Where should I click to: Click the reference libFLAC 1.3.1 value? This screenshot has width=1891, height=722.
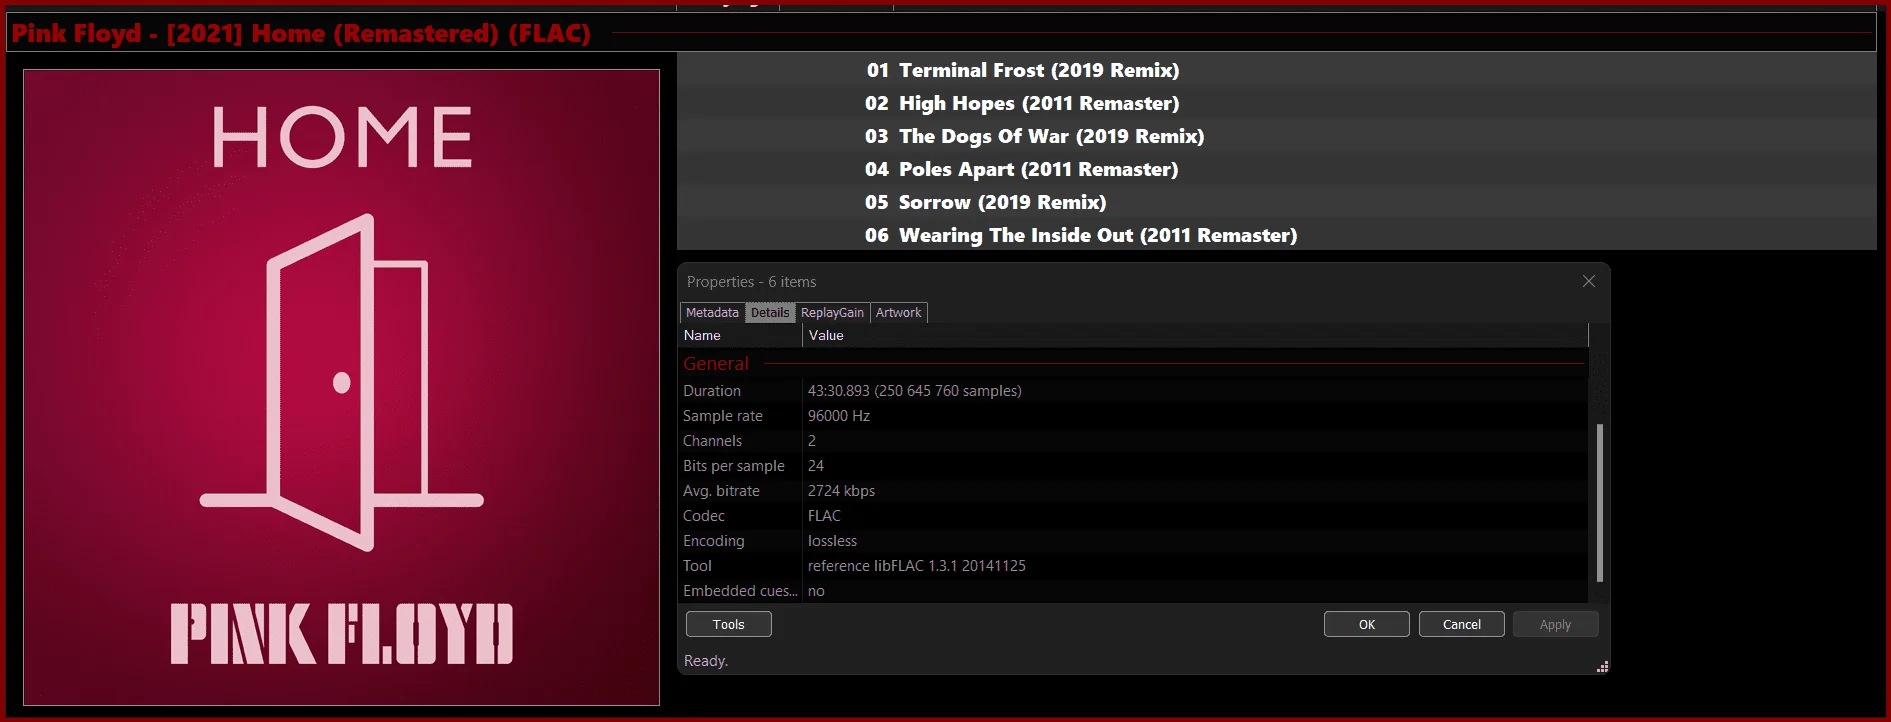click(917, 566)
